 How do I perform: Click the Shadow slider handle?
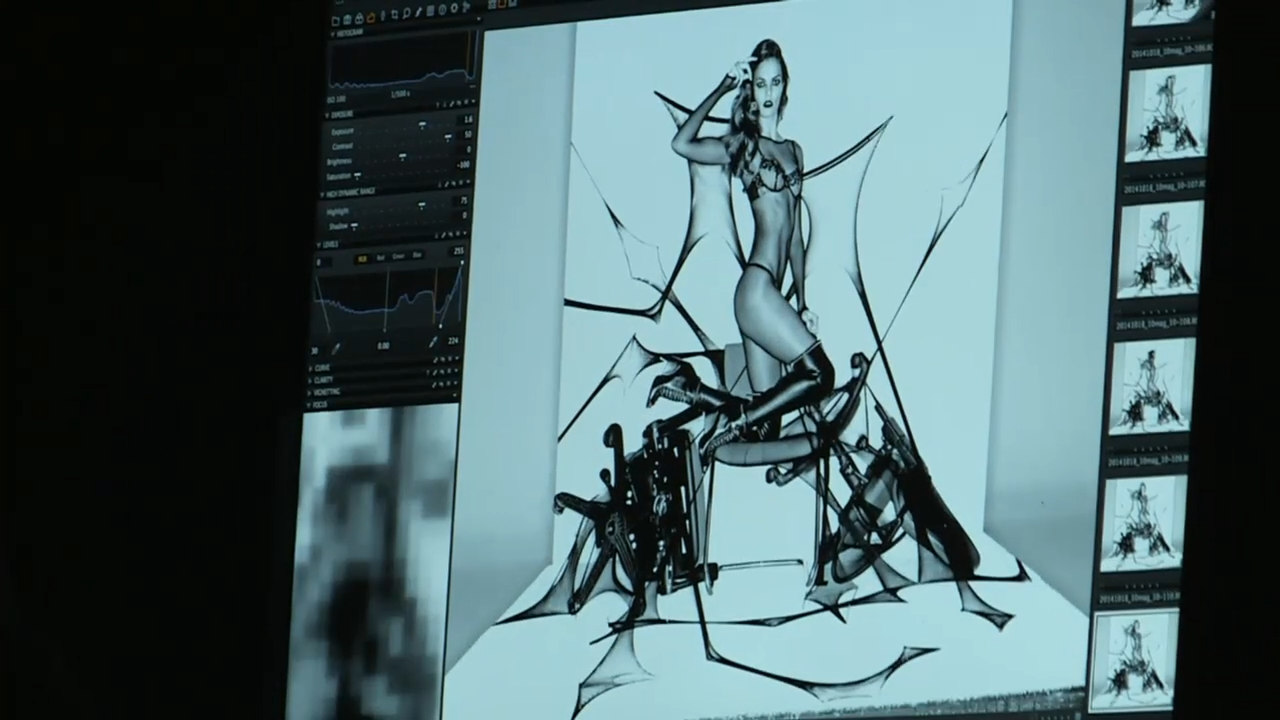pos(354,226)
